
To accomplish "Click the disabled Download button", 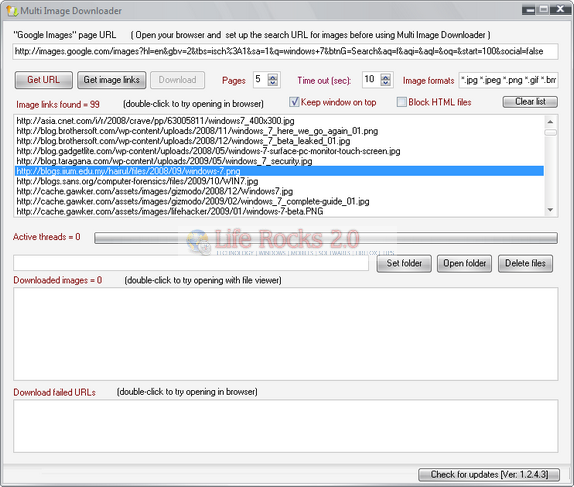I will [177, 80].
